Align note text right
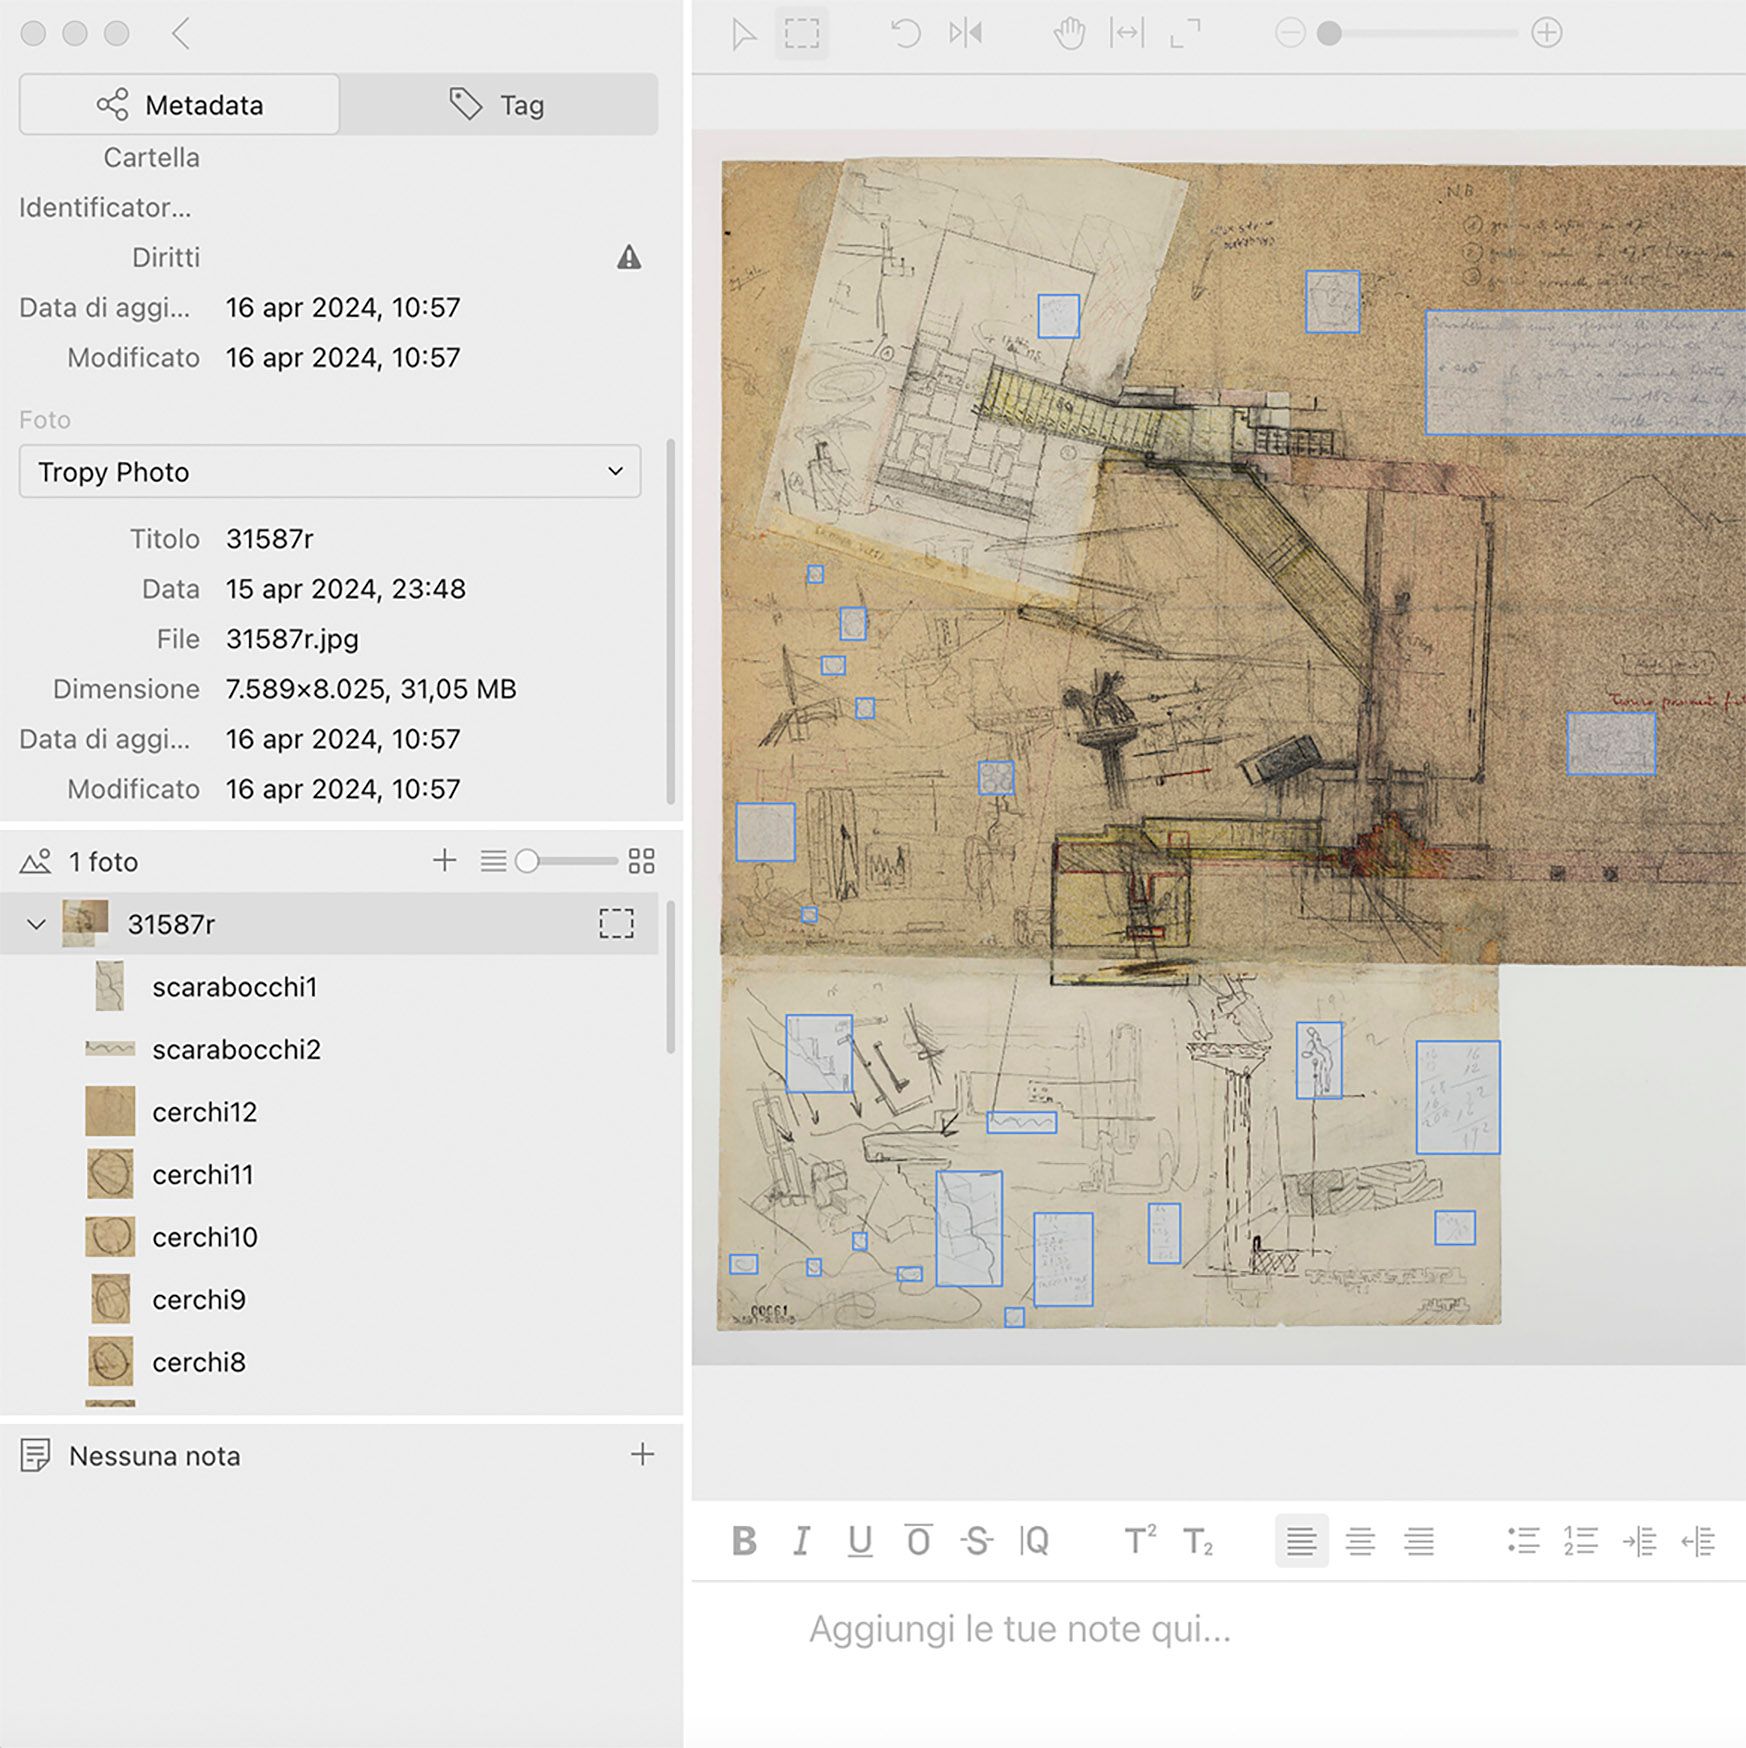 pos(1419,1541)
